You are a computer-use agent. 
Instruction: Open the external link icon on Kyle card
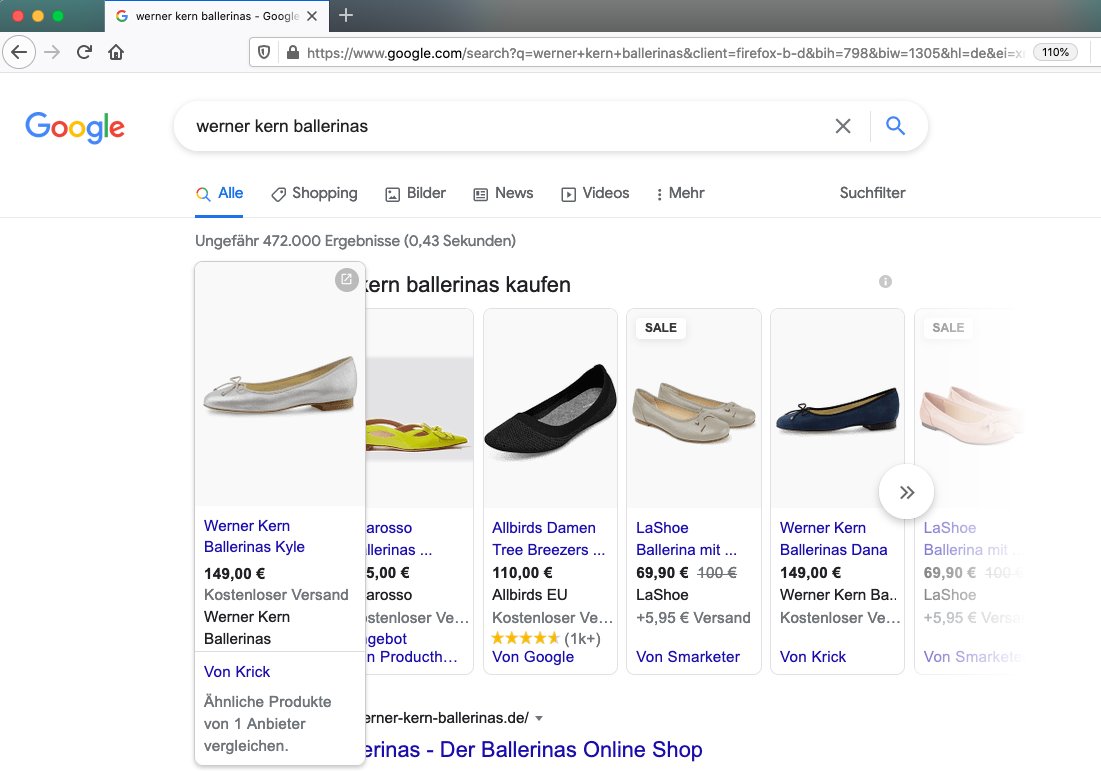(x=346, y=279)
